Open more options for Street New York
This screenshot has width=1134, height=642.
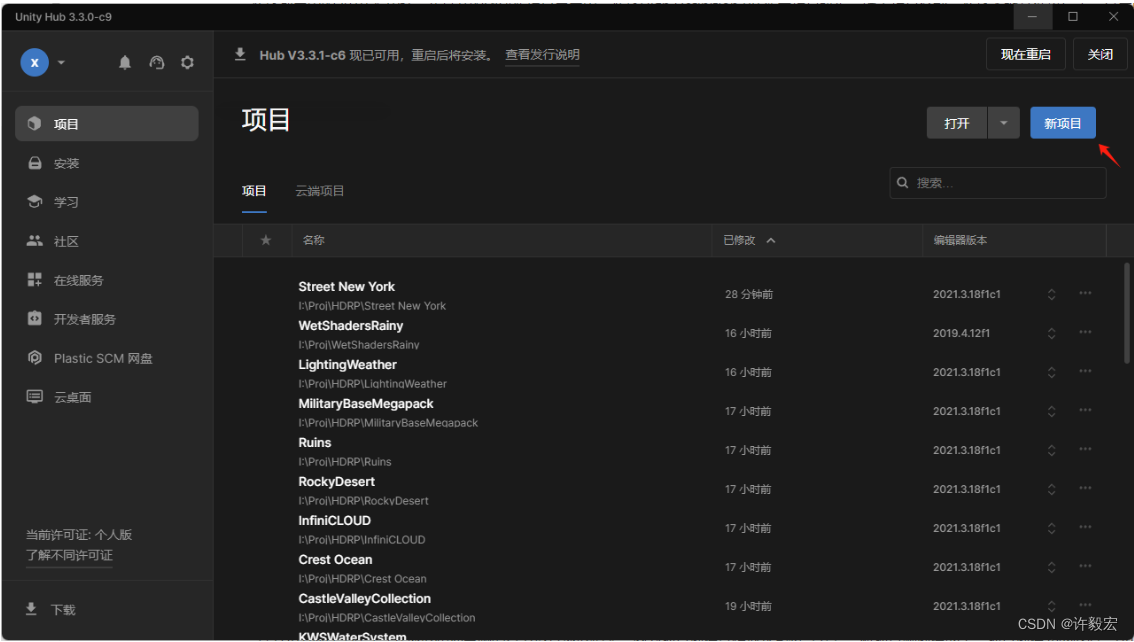(1085, 293)
